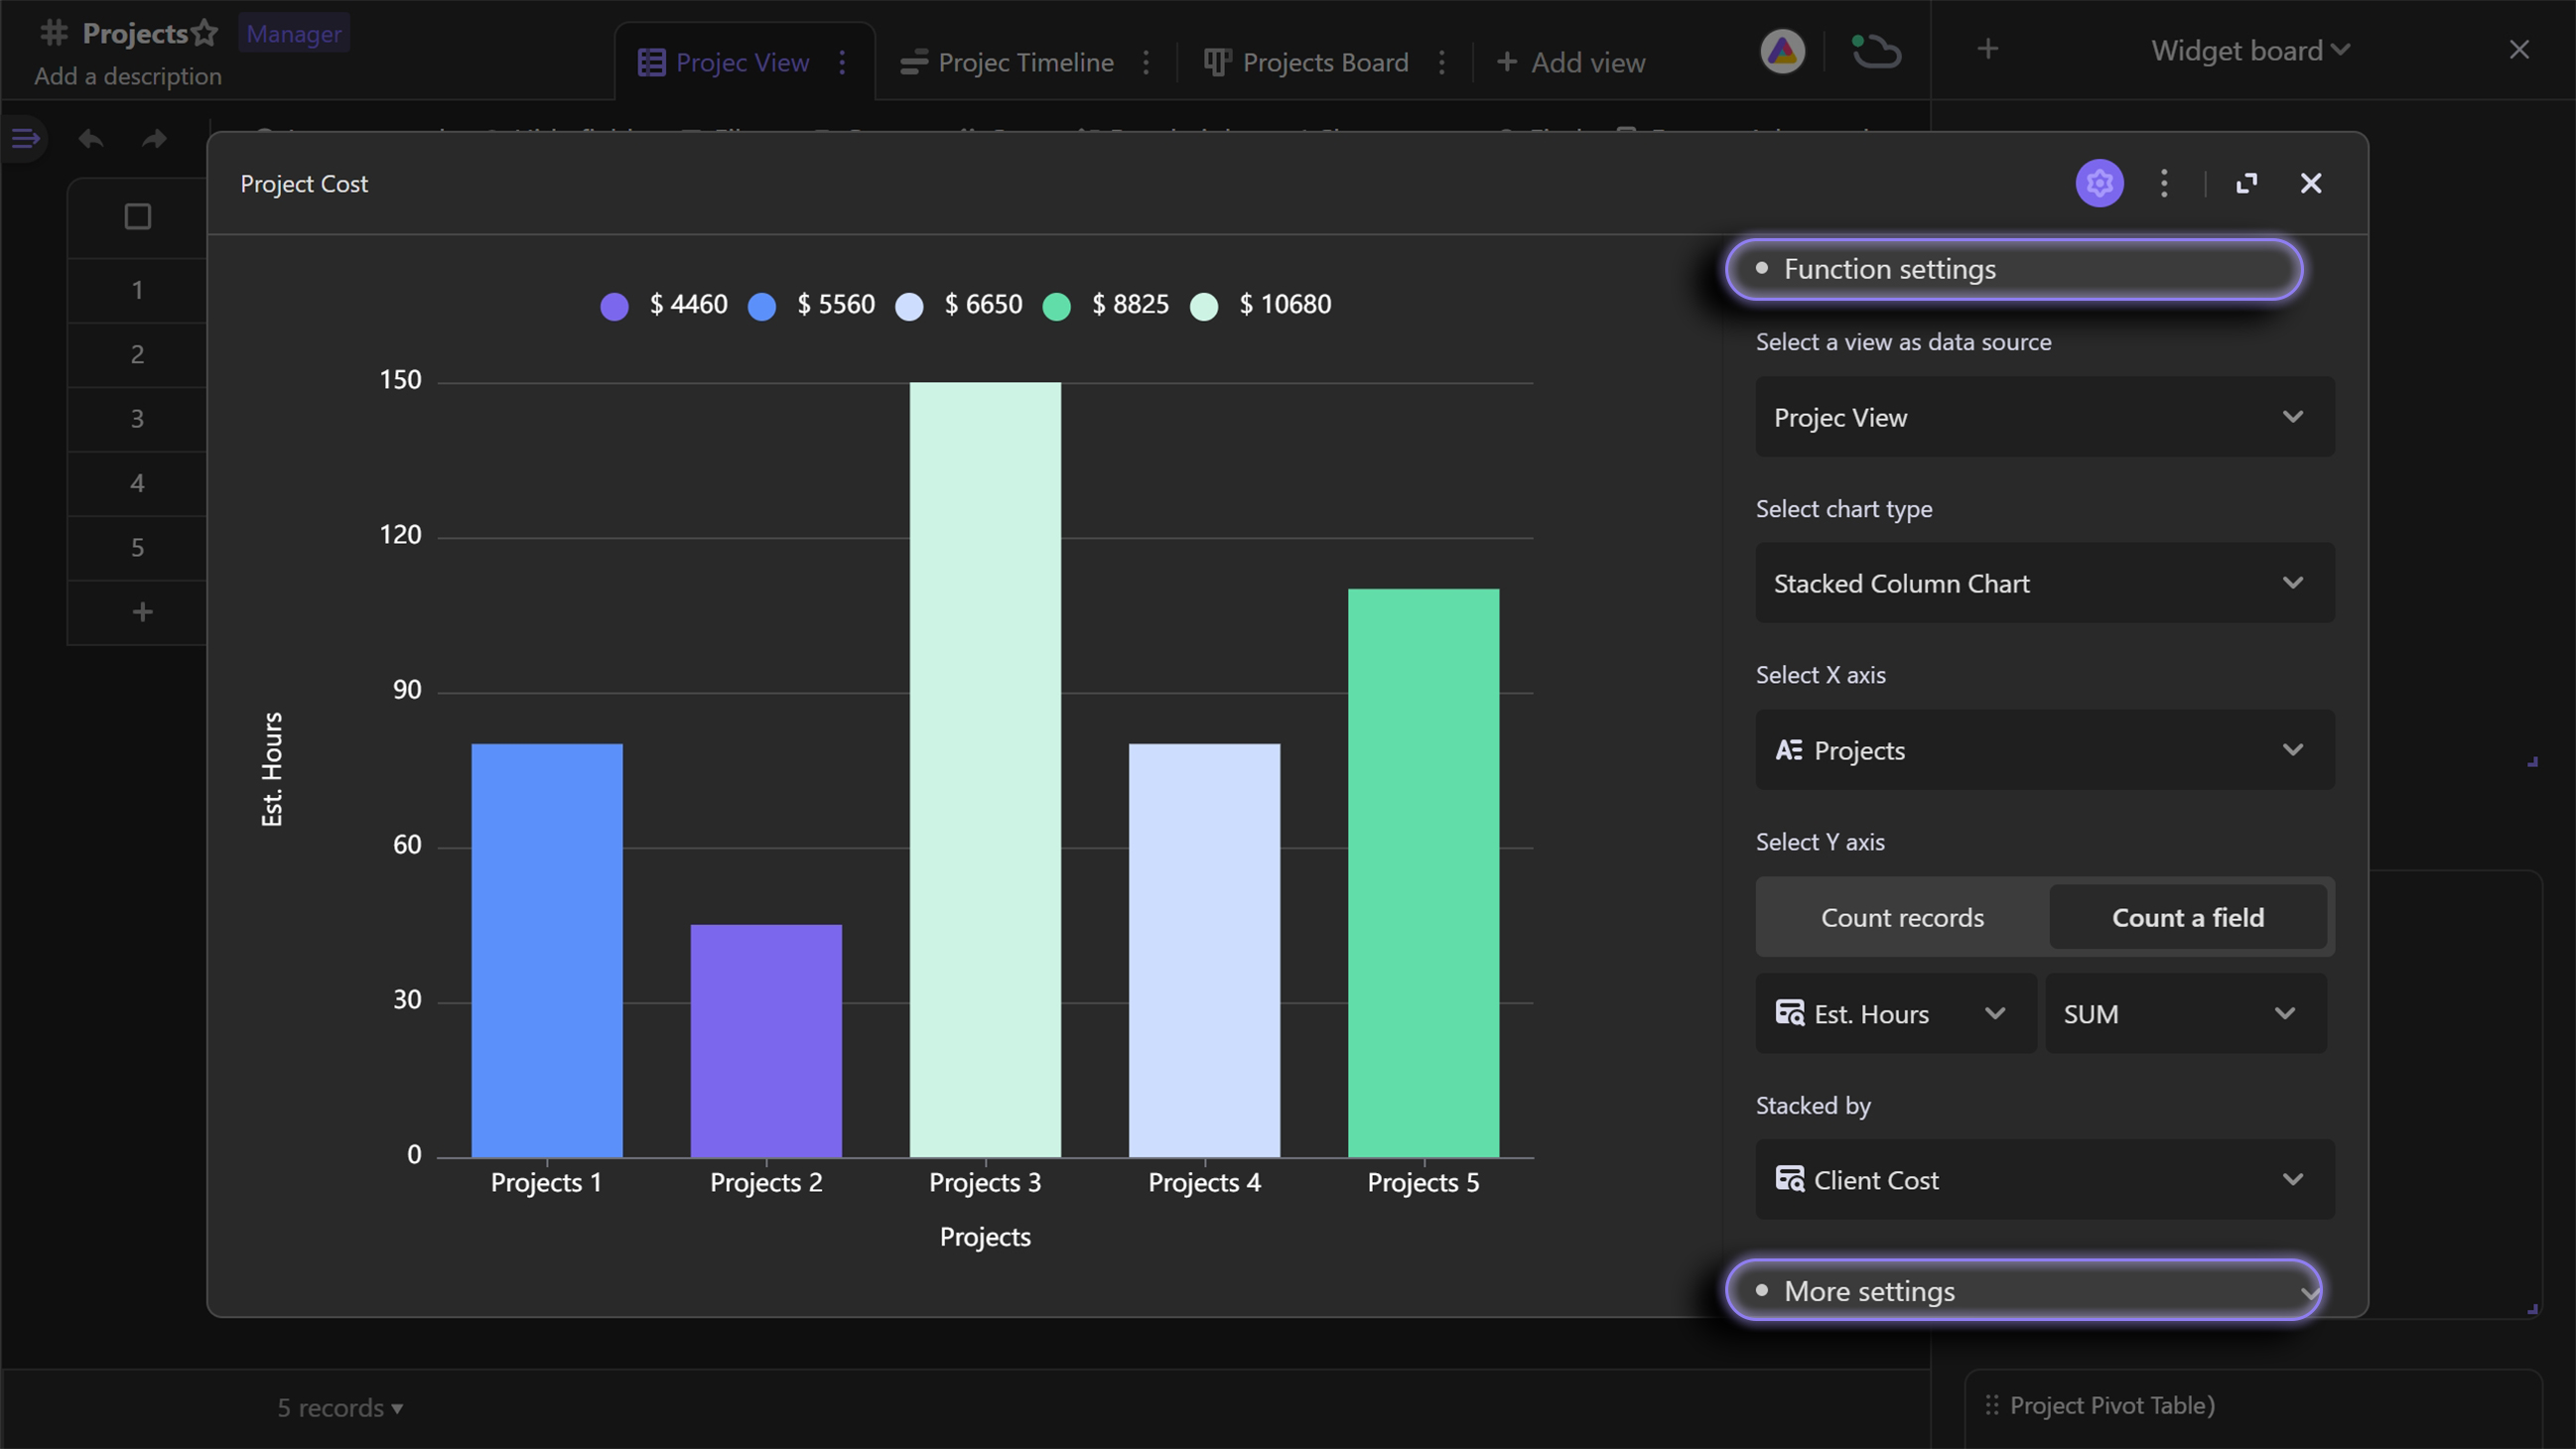Click the Est. Hours field icon on Y axis
This screenshot has height=1449, width=2576.
[x=1791, y=1013]
